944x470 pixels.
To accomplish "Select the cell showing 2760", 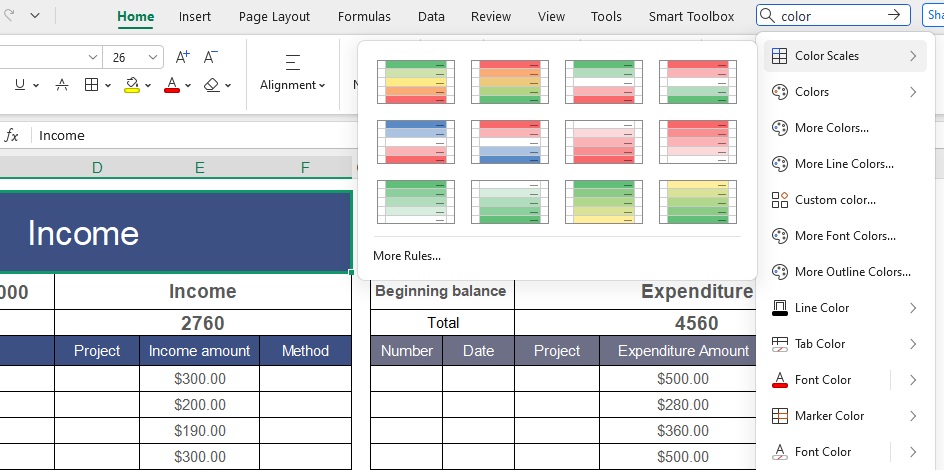I will pos(203,323).
